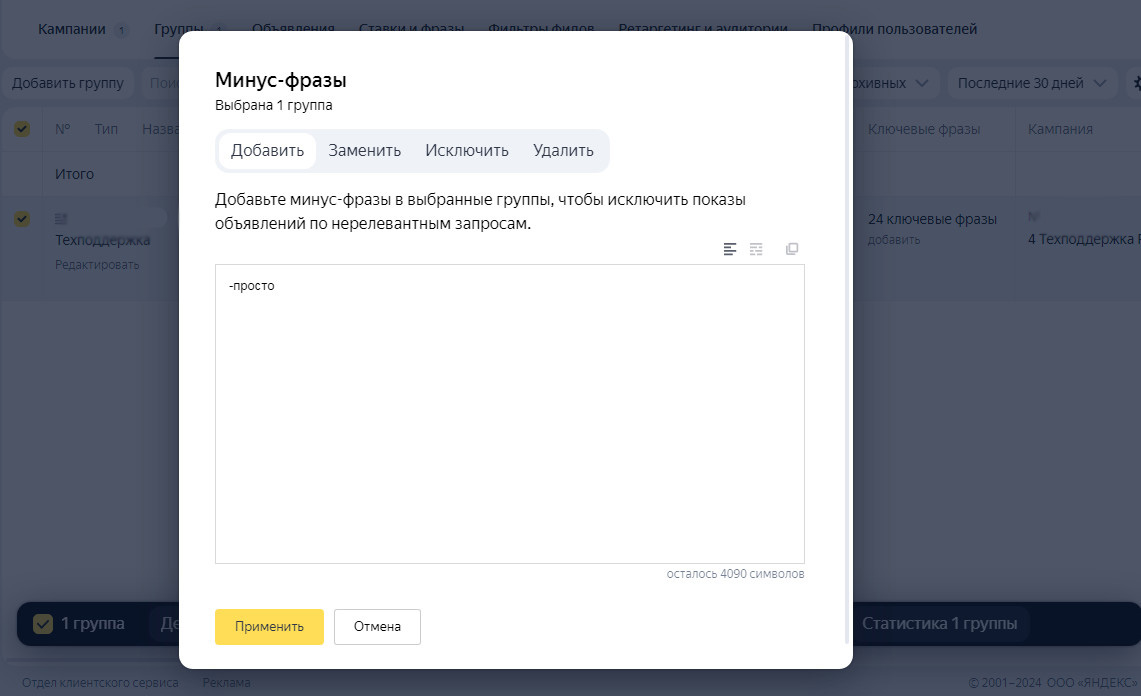Open the Кампании tab
The height and width of the screenshot is (696, 1141).
[x=71, y=29]
